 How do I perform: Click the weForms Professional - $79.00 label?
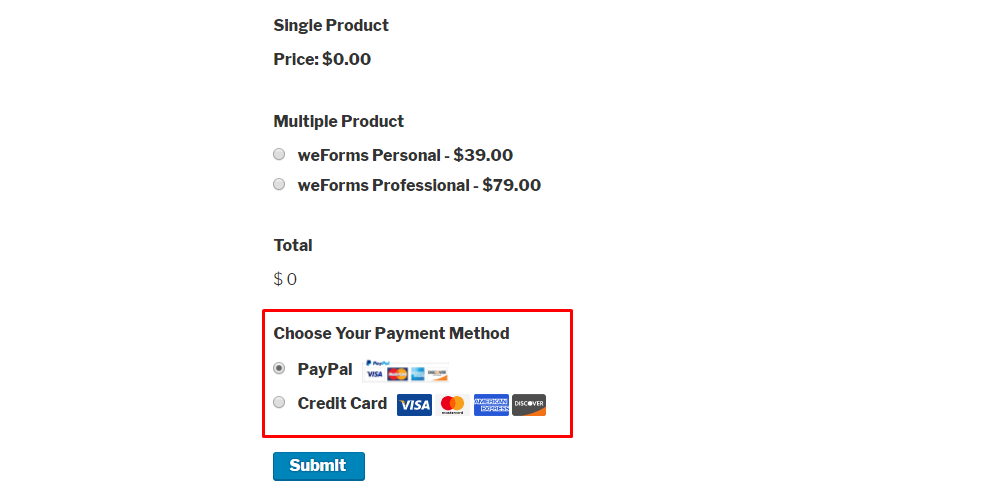(419, 186)
